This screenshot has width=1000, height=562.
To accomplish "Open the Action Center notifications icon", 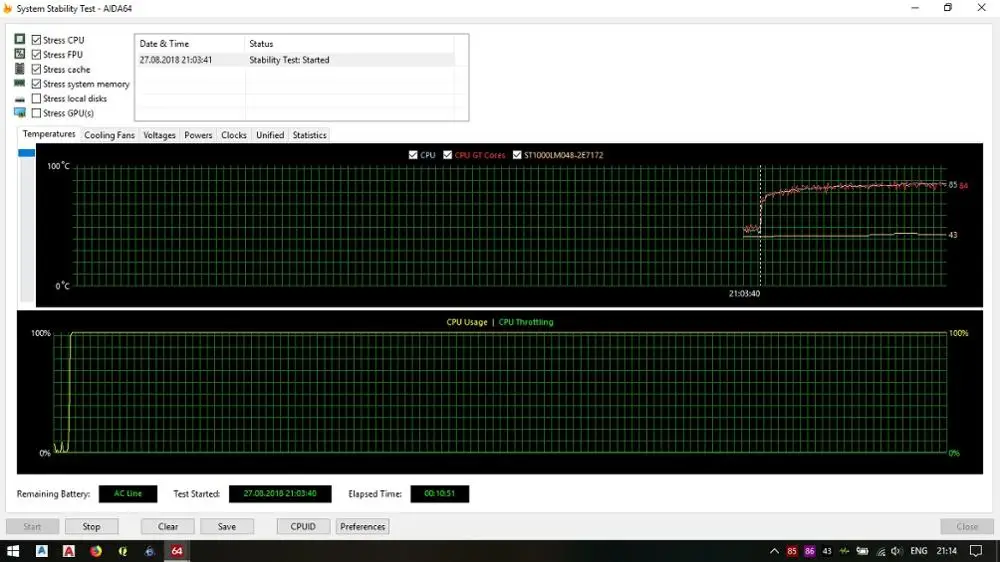I will [x=976, y=551].
